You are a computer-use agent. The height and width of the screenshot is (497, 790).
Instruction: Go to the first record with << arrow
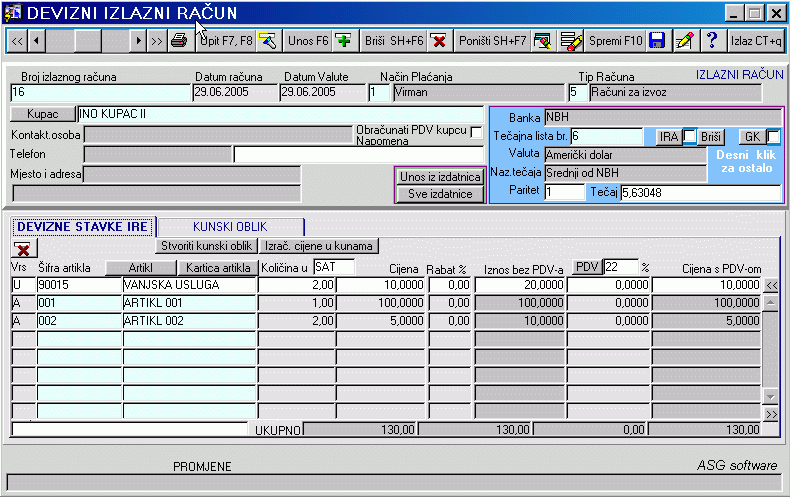point(17,41)
